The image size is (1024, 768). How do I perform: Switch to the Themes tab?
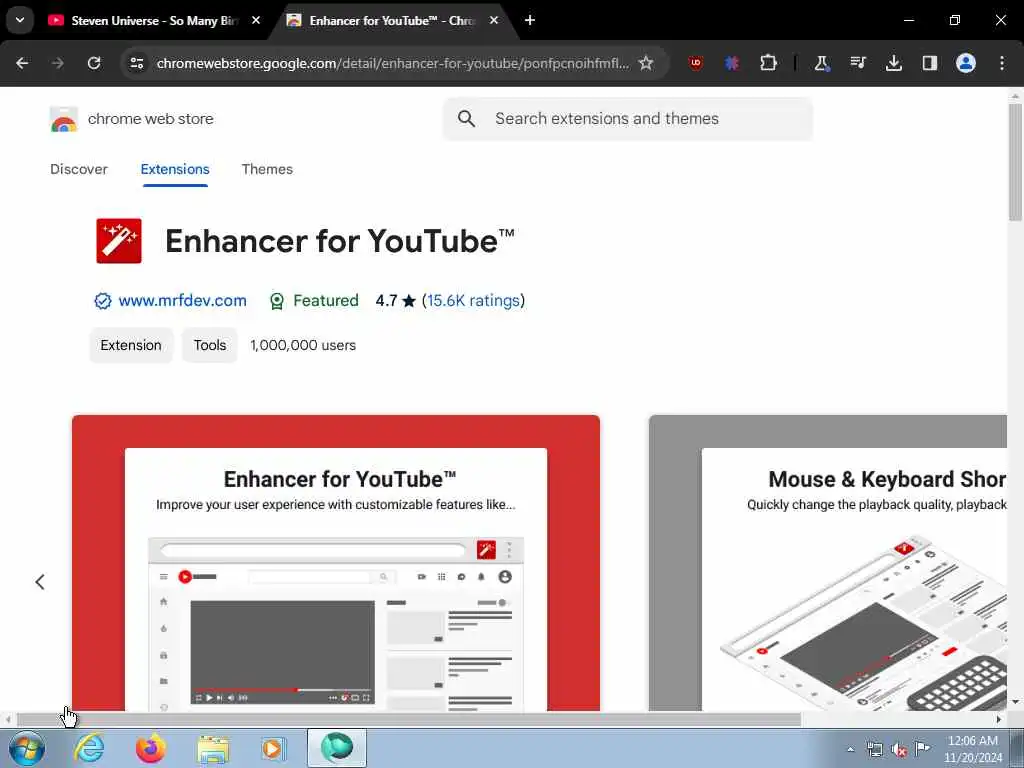click(x=267, y=169)
